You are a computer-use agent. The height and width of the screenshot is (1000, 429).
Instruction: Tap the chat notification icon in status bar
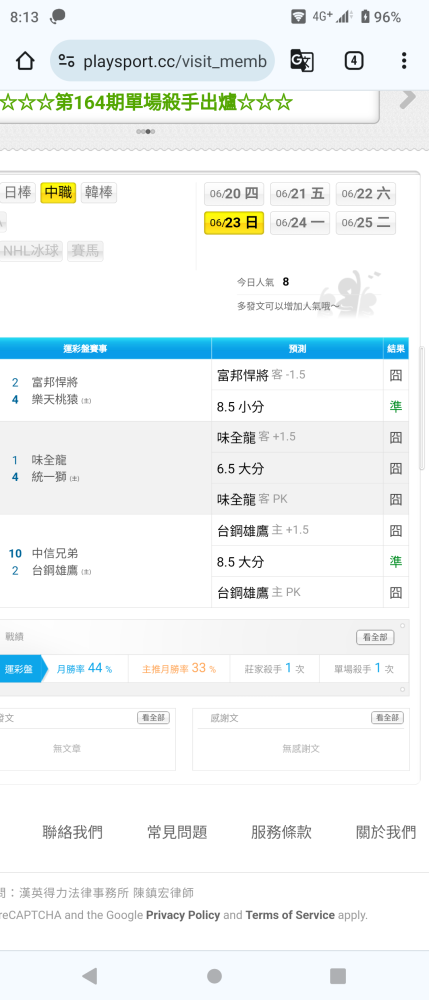57,17
